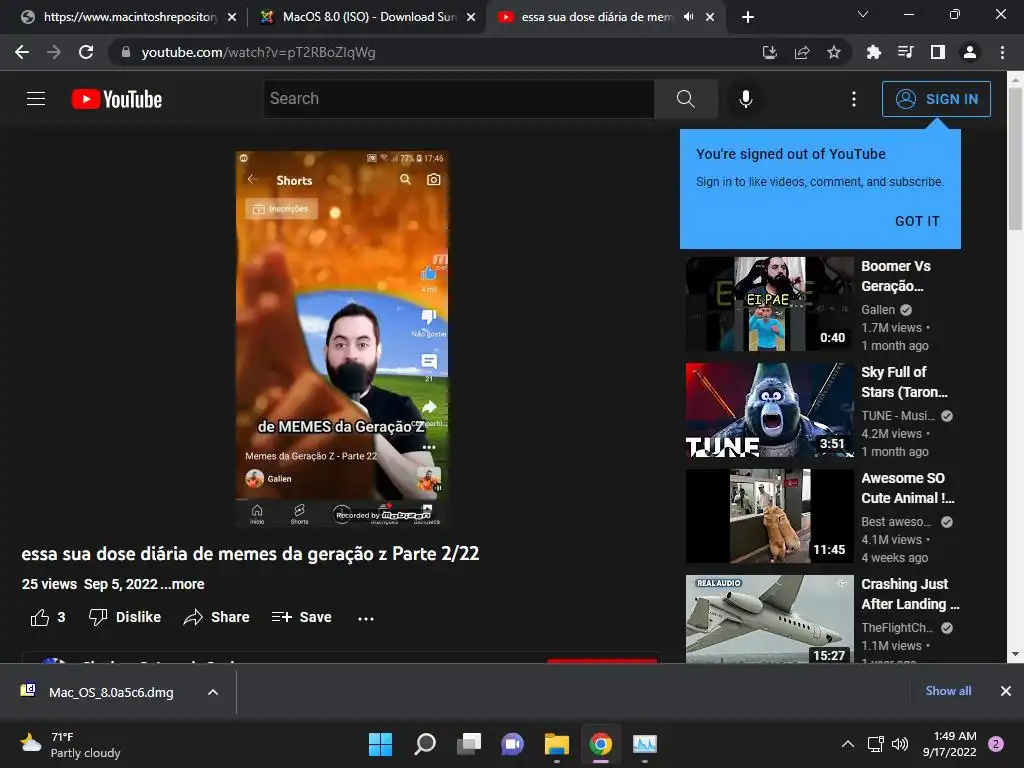The image size is (1024, 768).
Task: Open the YouTube guide hamburger menu
Action: pyautogui.click(x=36, y=99)
